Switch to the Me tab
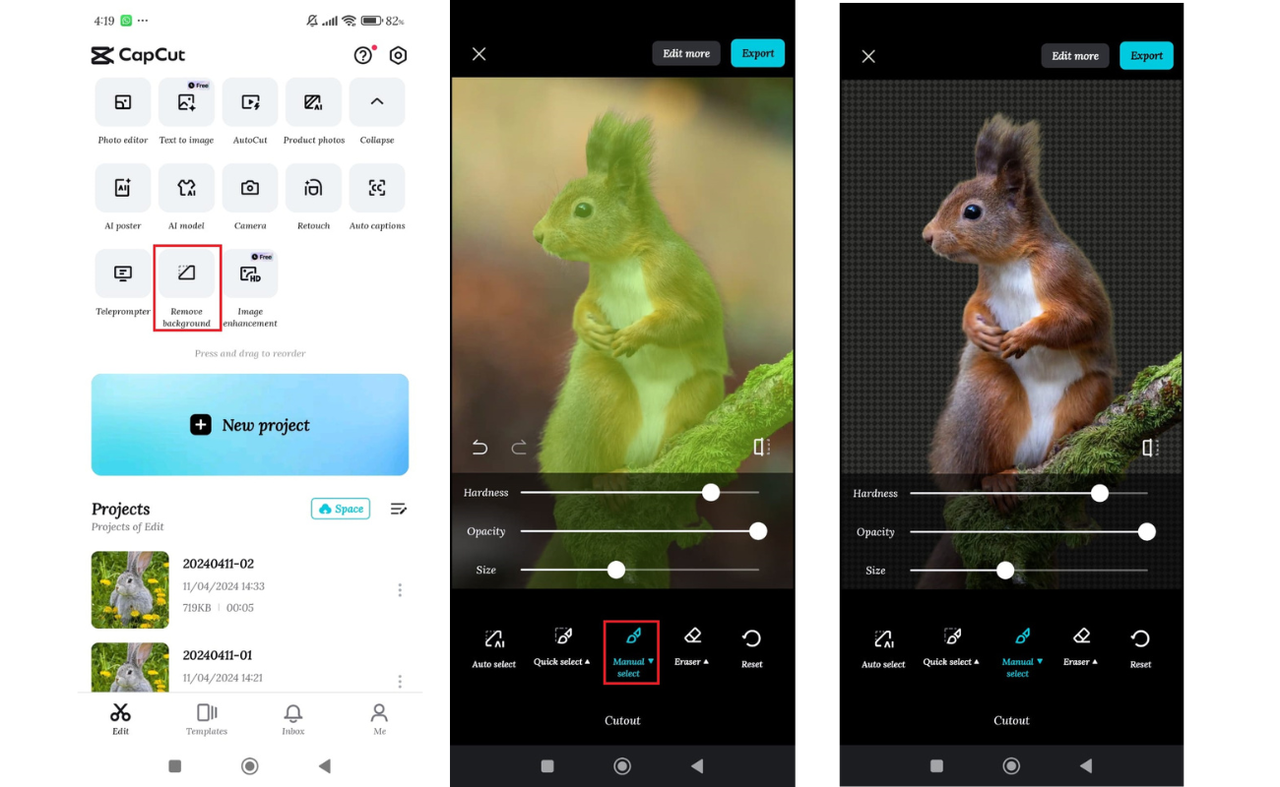This screenshot has width=1280, height=787. click(379, 719)
